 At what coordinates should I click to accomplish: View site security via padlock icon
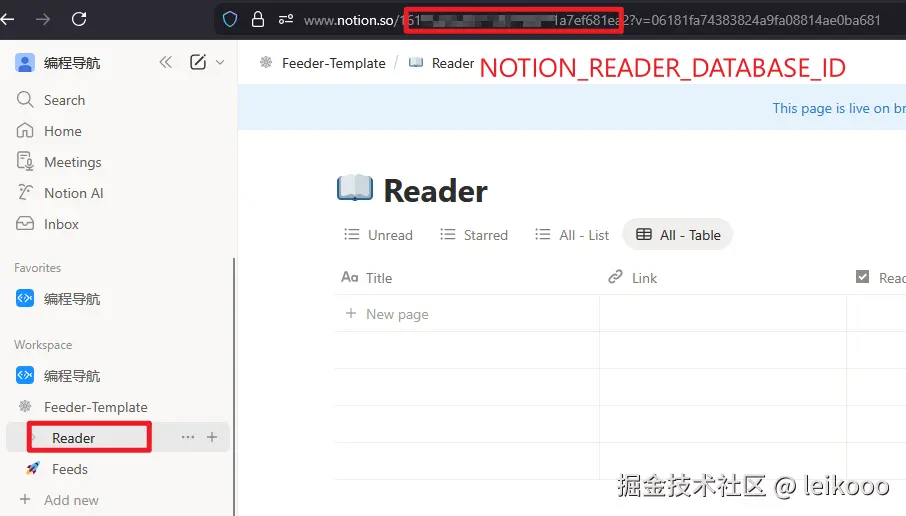point(258,20)
